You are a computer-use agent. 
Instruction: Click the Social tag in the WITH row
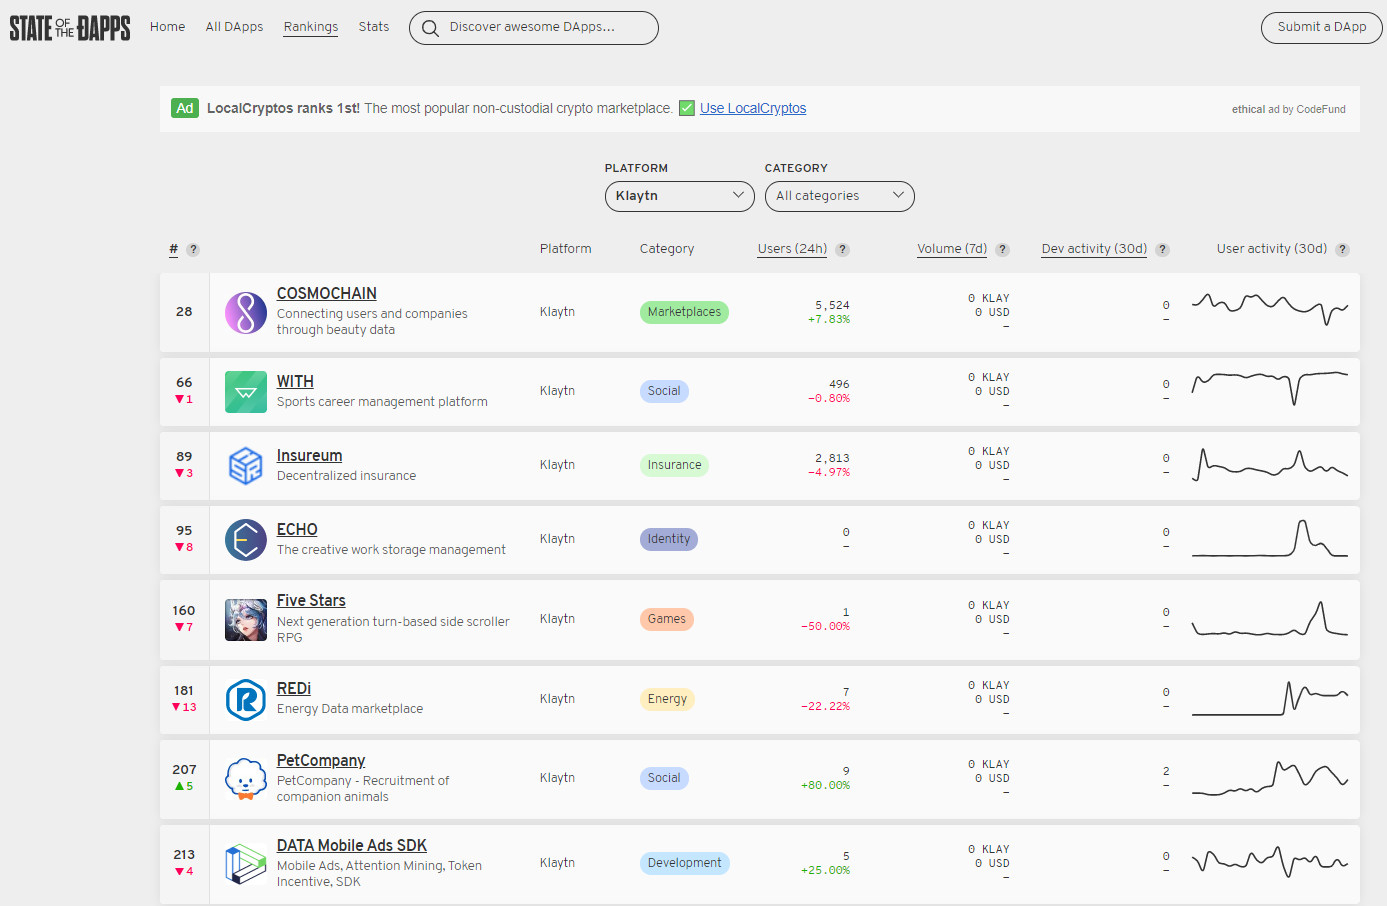[x=664, y=392]
